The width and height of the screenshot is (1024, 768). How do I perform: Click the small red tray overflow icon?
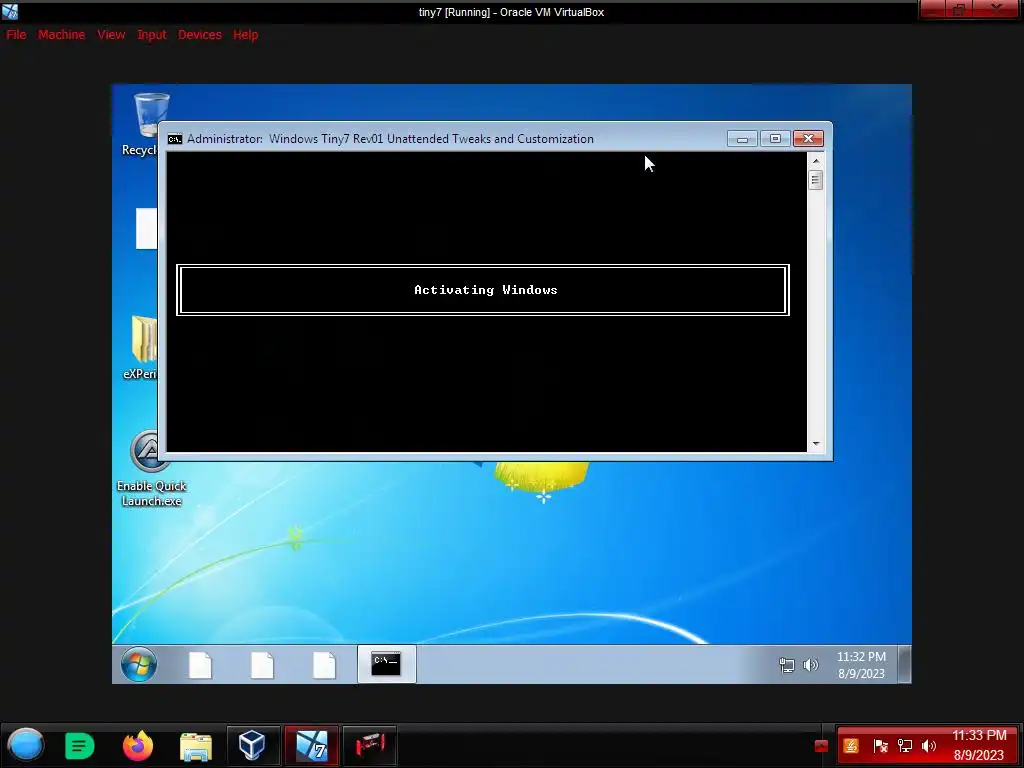[x=822, y=746]
